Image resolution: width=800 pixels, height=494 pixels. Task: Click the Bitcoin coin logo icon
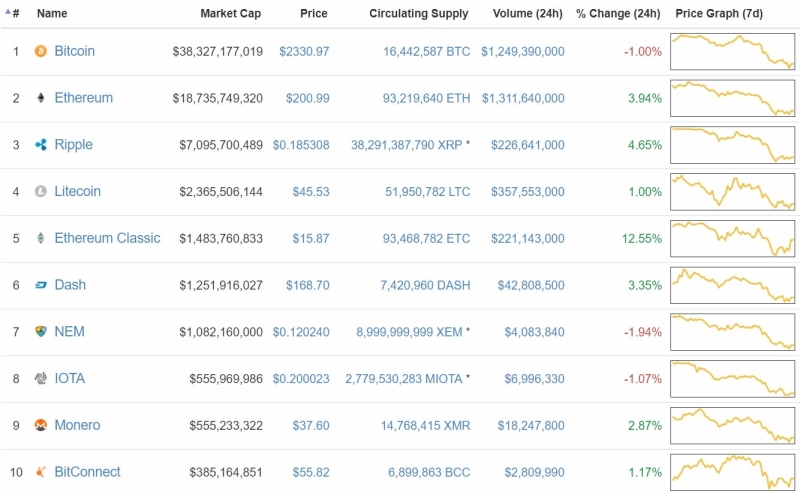click(40, 51)
